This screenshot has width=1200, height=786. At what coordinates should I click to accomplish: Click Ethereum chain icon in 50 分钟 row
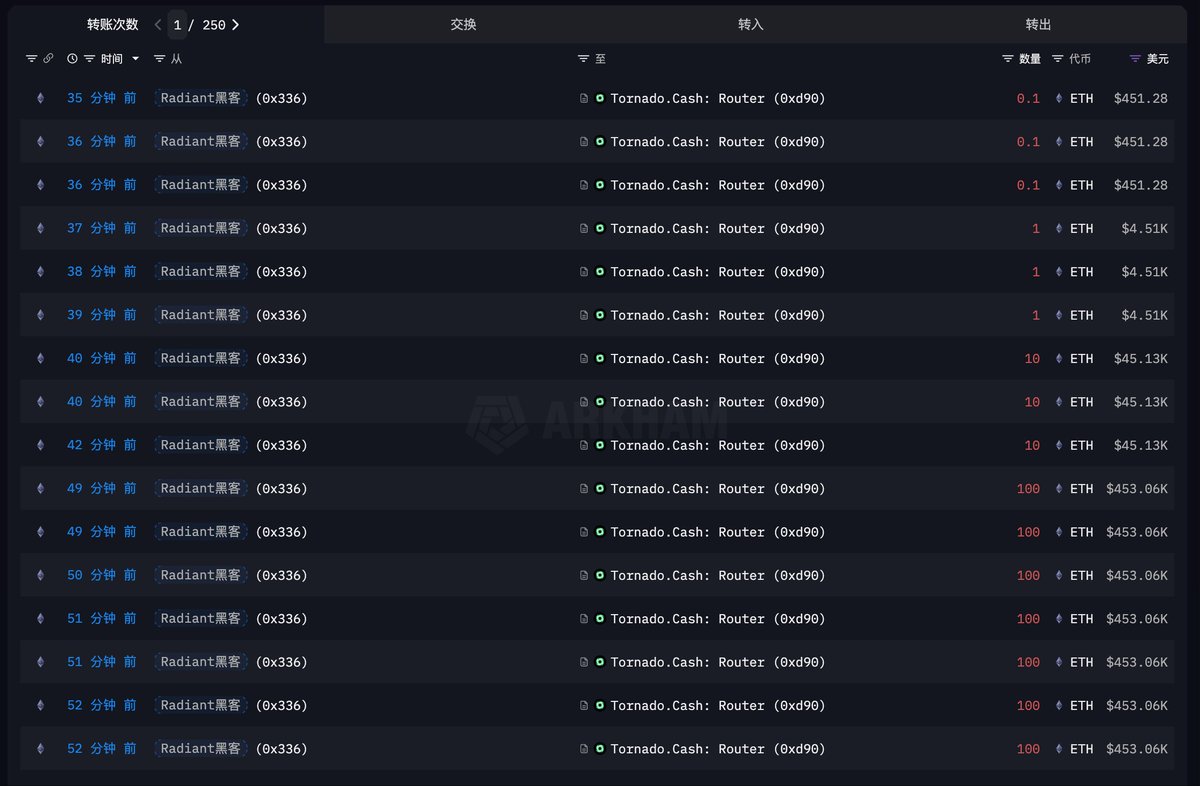(41, 575)
